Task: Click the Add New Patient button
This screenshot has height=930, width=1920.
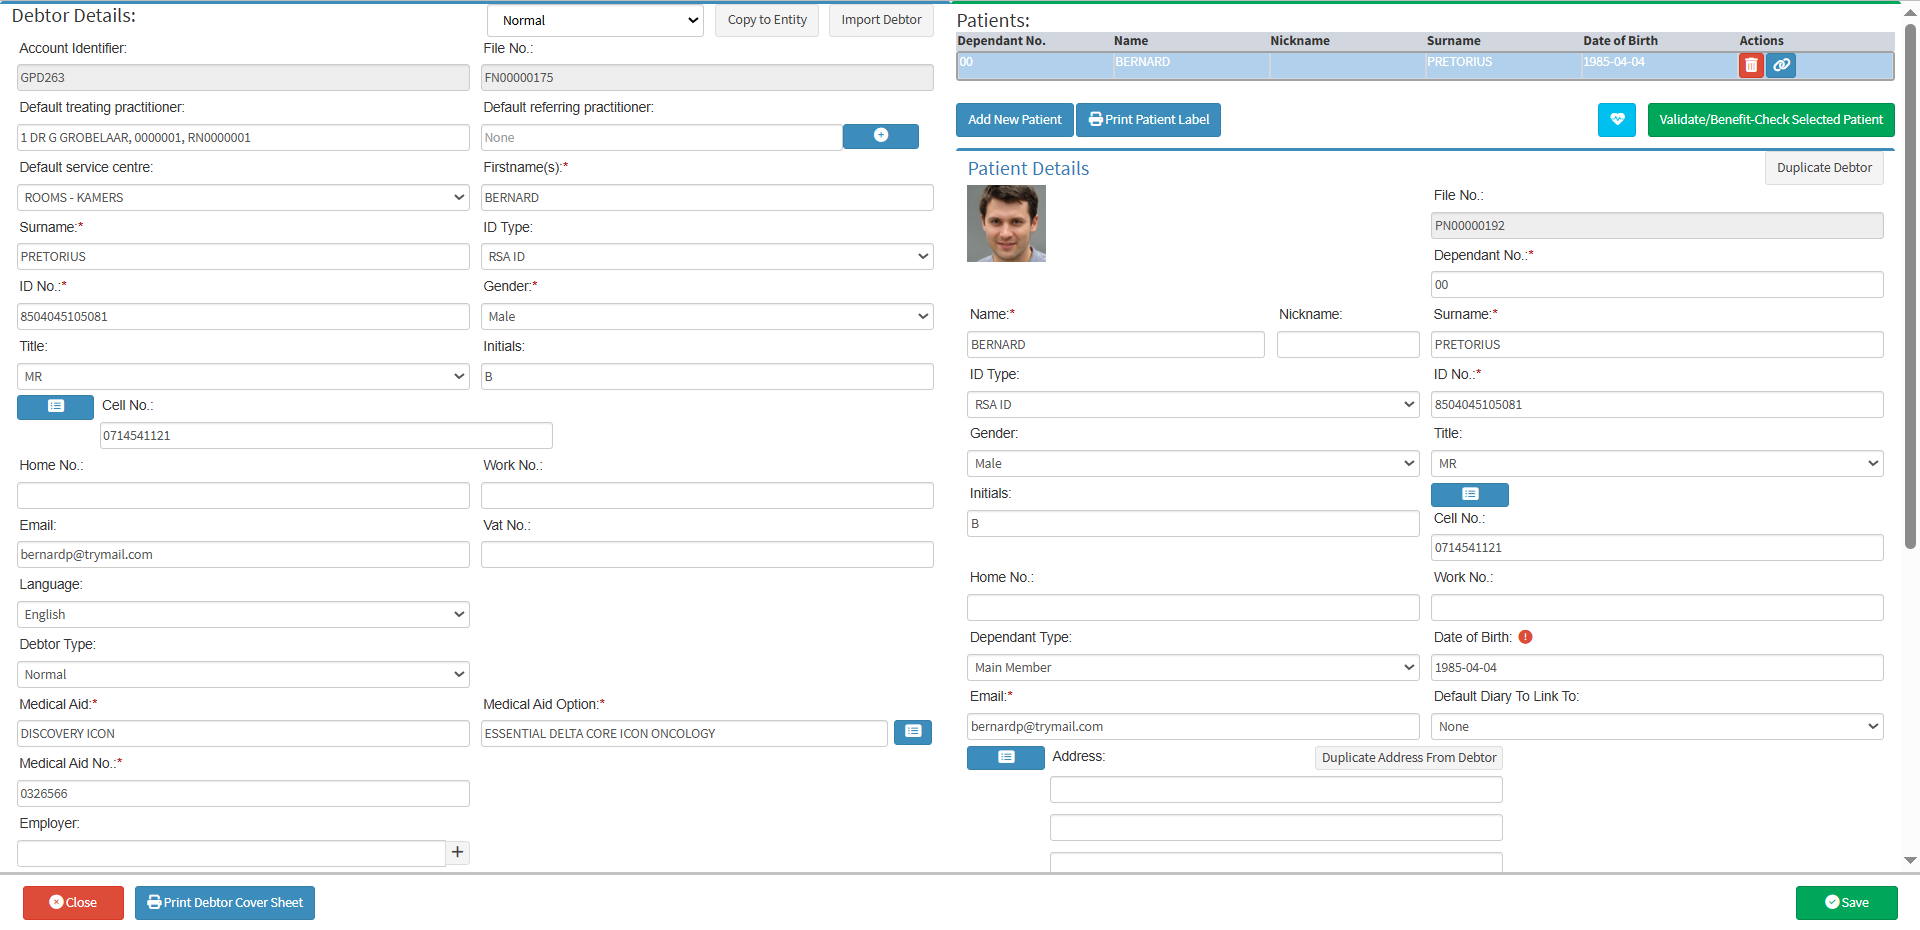Action: point(1014,120)
